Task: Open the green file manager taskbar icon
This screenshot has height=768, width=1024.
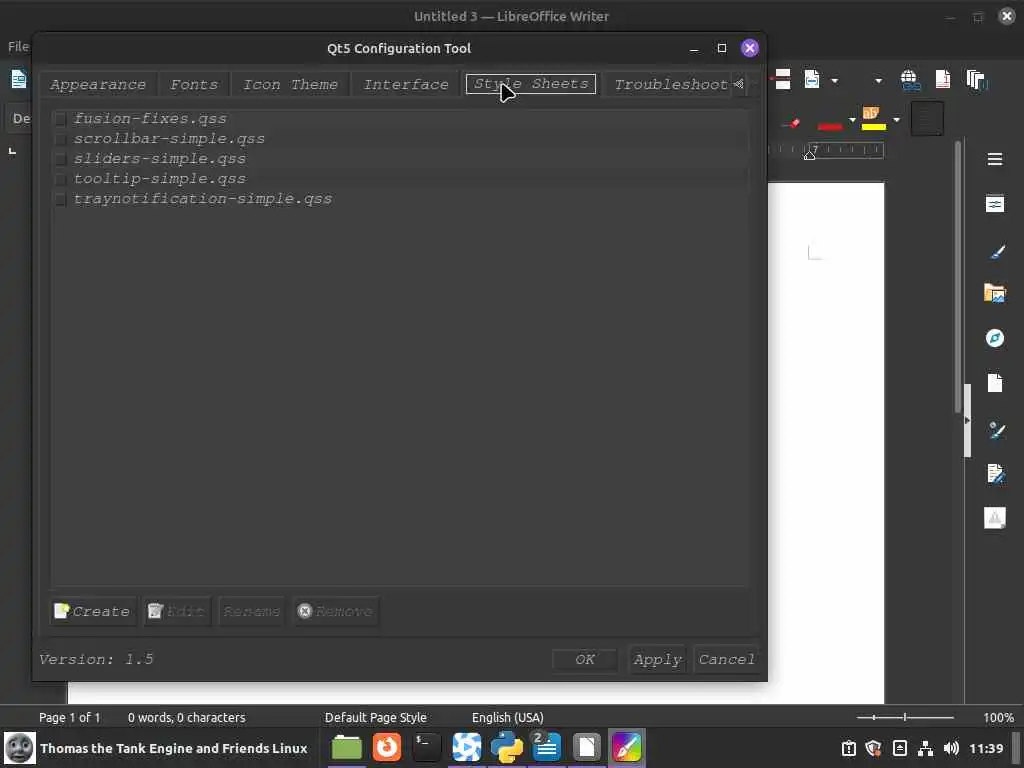Action: (347, 748)
